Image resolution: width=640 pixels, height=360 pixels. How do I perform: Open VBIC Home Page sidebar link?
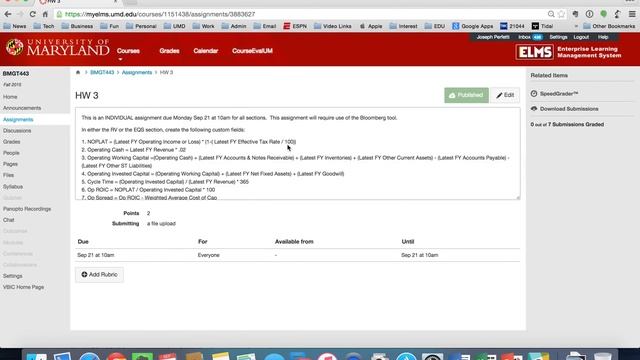click(23, 287)
